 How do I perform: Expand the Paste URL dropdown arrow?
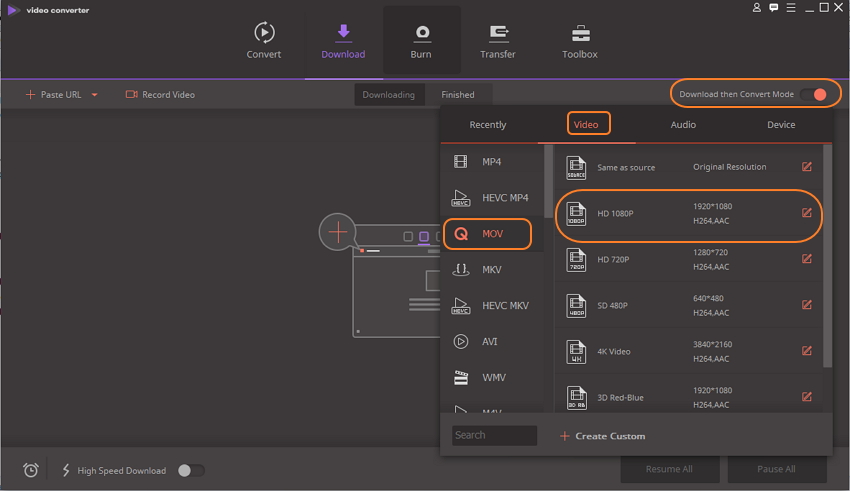click(94, 95)
